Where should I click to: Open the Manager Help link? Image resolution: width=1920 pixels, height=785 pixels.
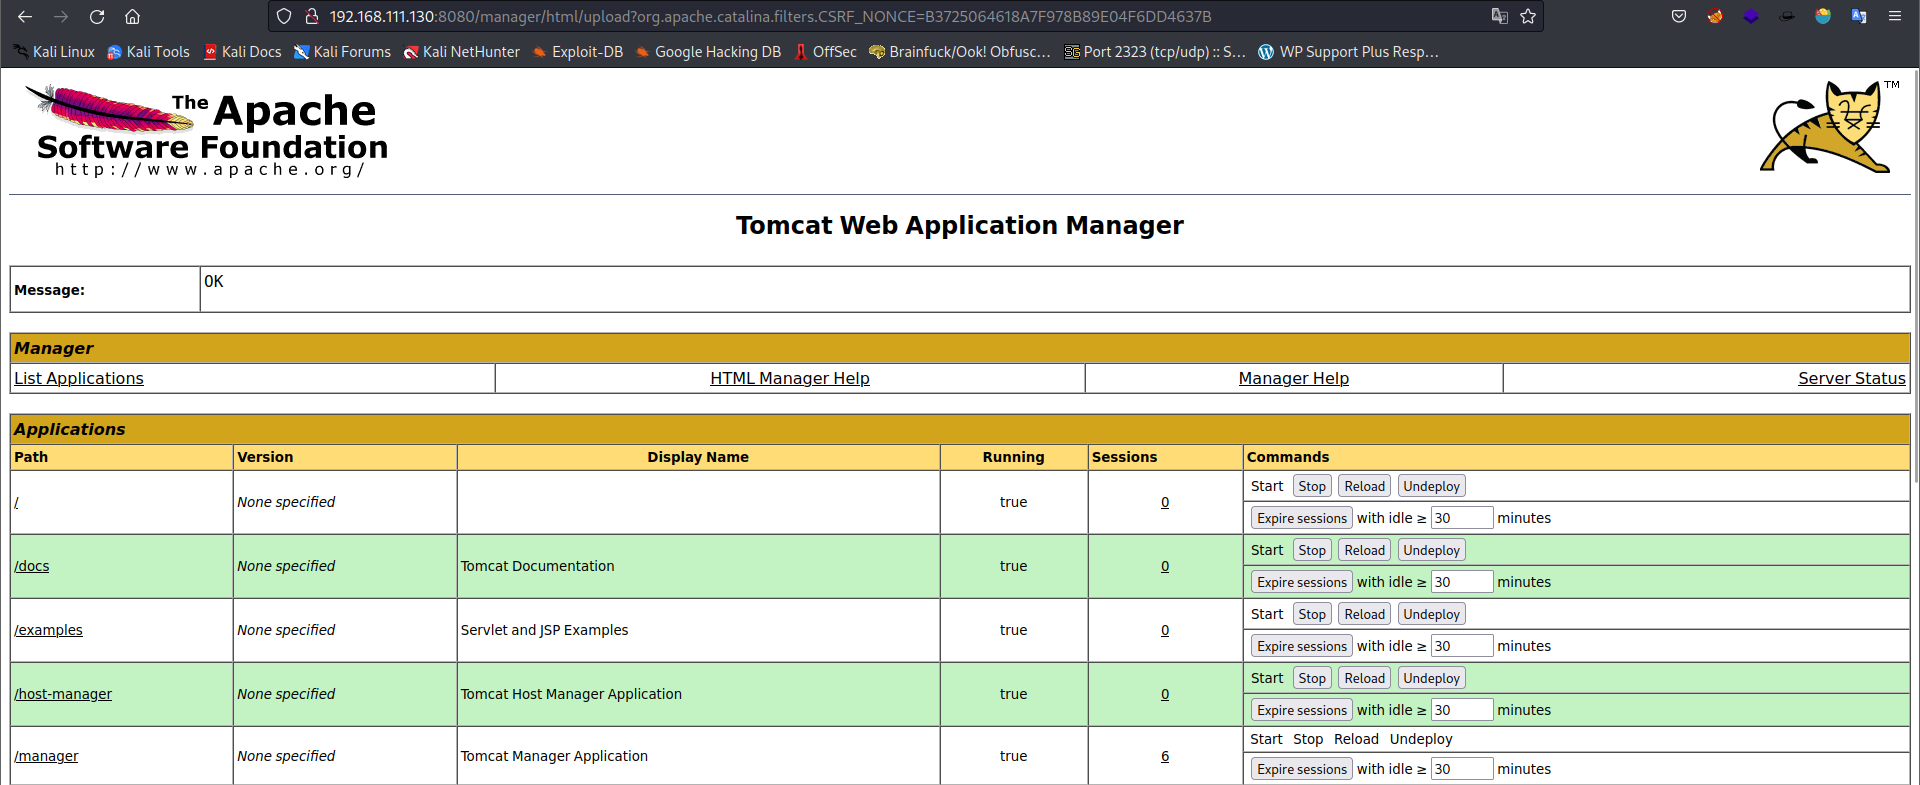tap(1294, 378)
